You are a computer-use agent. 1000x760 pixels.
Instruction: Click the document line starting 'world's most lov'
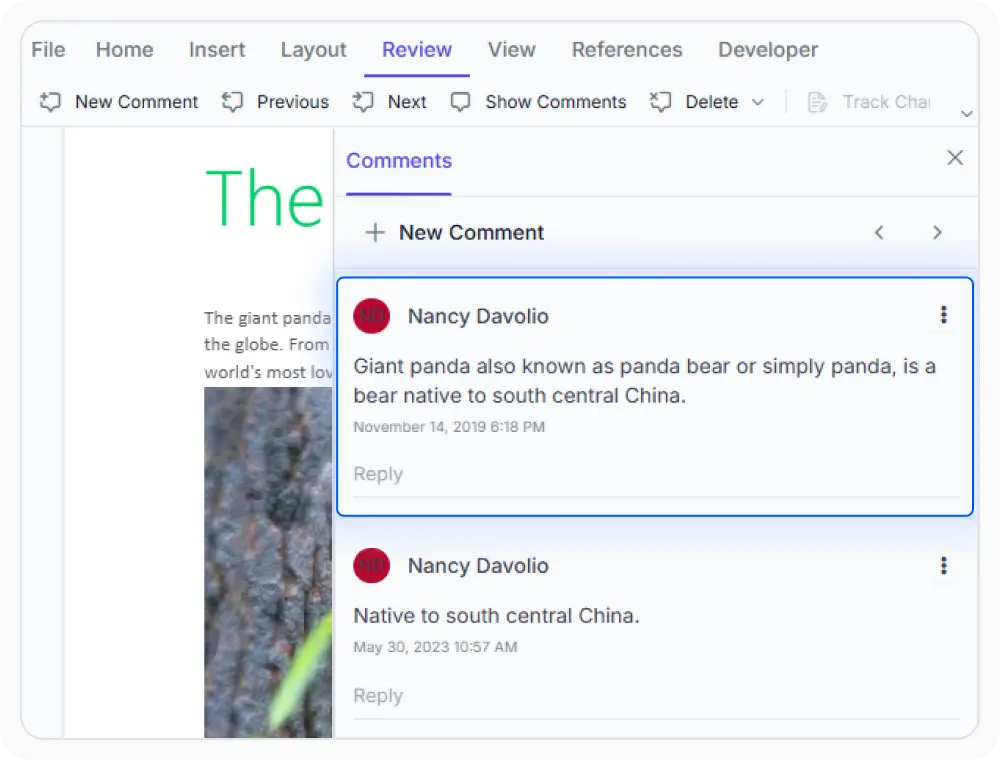(268, 372)
